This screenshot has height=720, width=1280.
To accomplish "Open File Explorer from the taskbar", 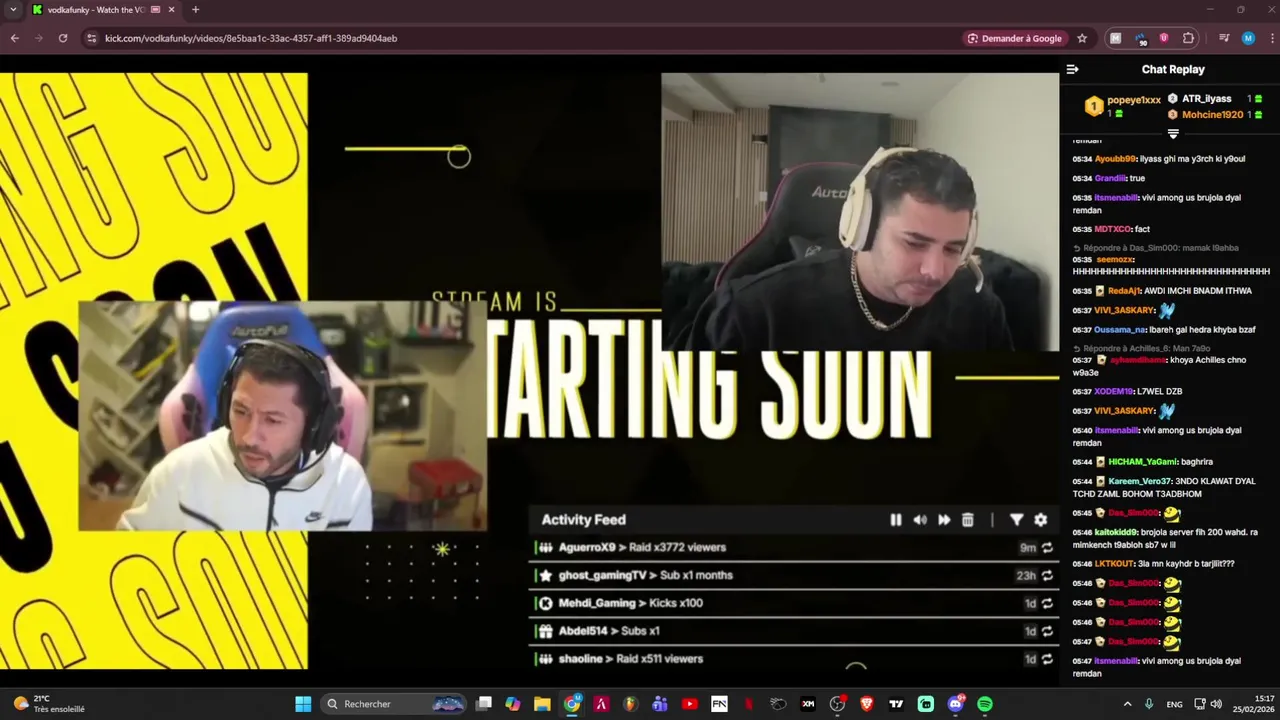I will (542, 704).
